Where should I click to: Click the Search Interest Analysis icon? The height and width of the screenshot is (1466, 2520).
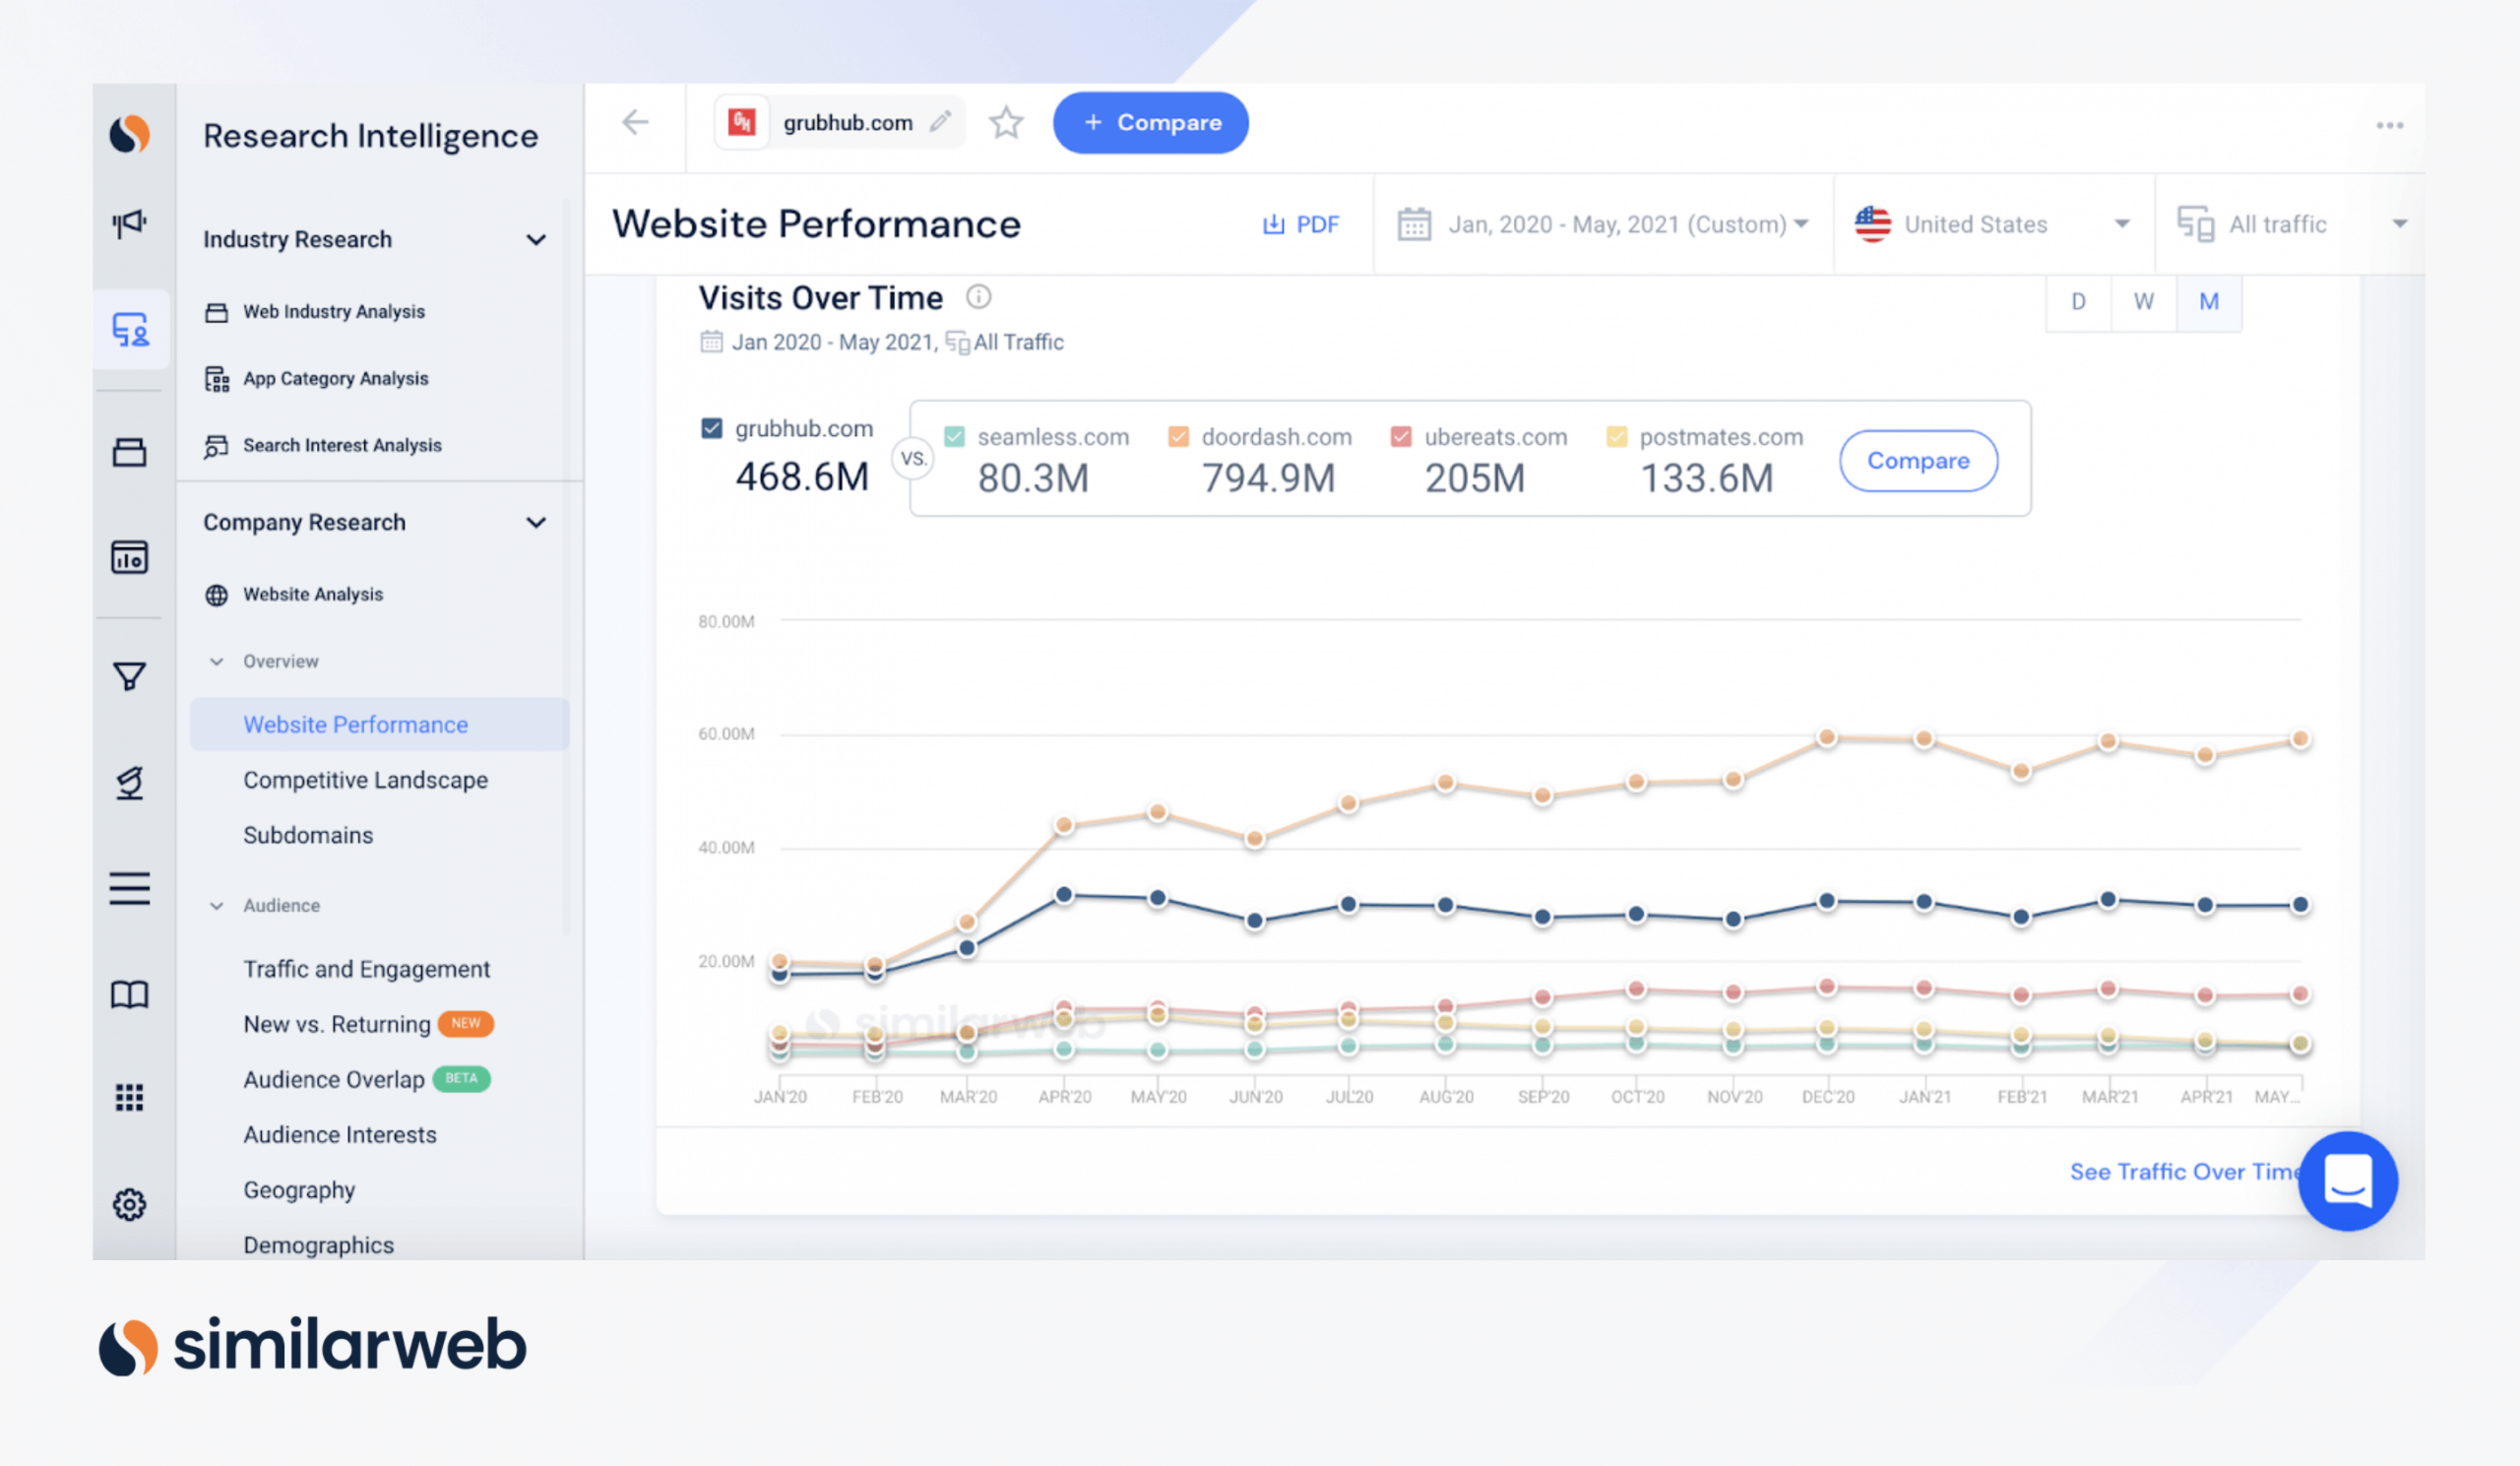[x=216, y=446]
